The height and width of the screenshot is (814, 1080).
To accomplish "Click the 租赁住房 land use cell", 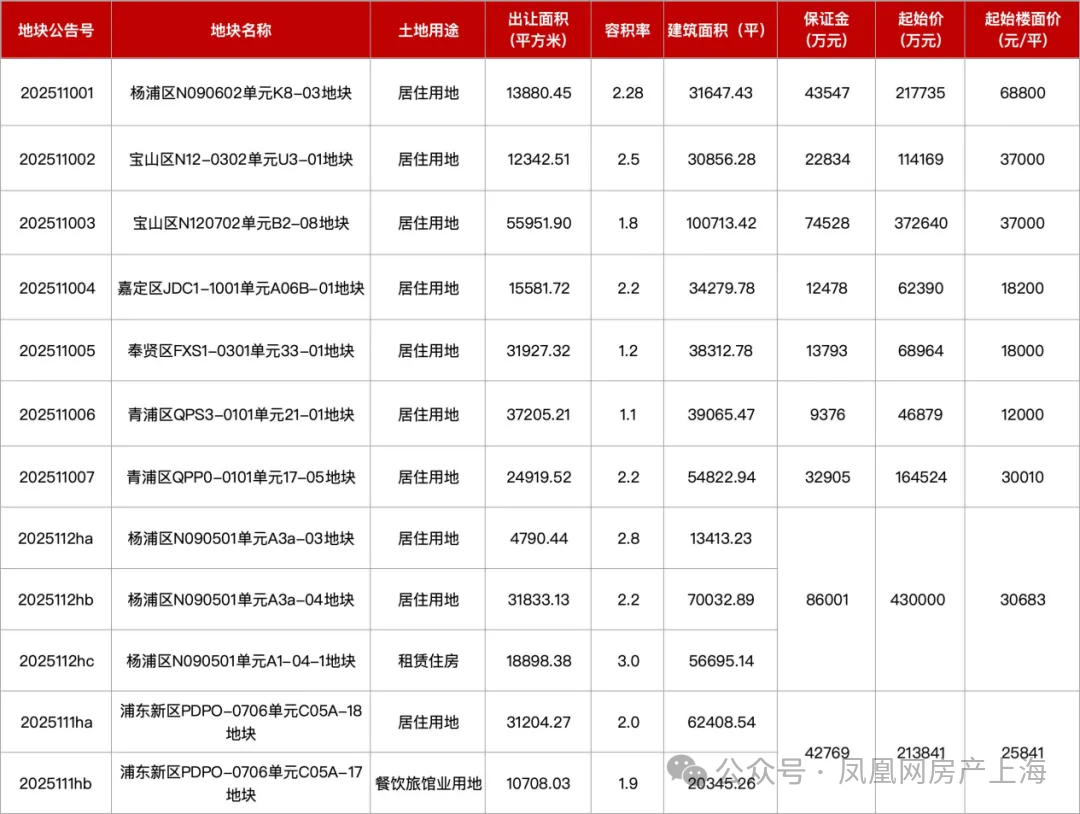I will (x=428, y=661).
